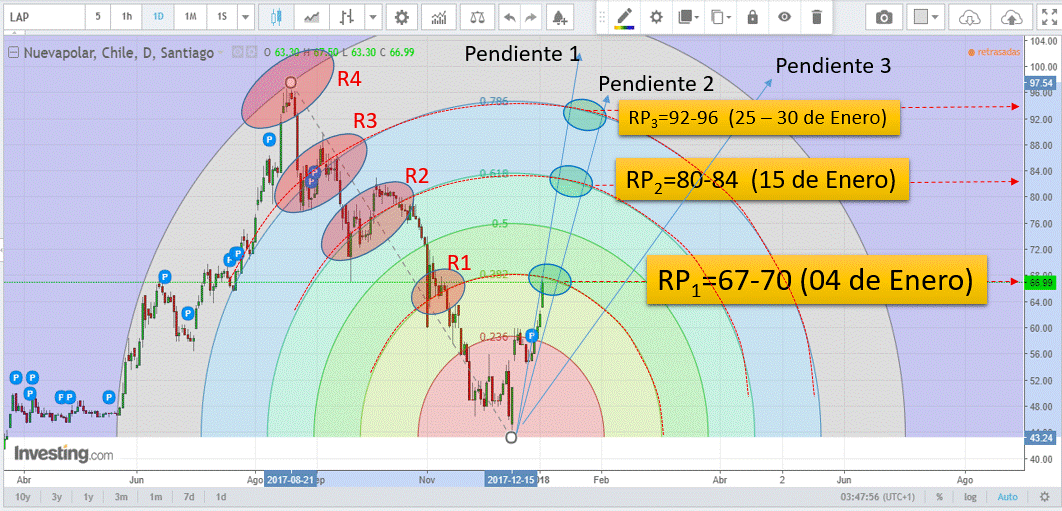
Task: Click second small legend icon after Santiago title
Action: pyautogui.click(x=251, y=52)
